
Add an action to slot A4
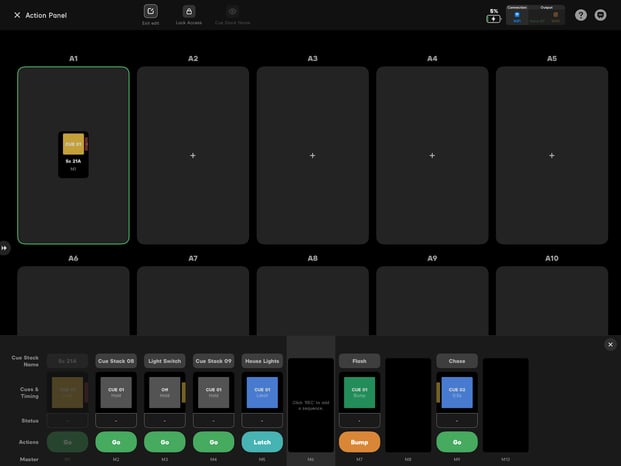[x=432, y=156]
